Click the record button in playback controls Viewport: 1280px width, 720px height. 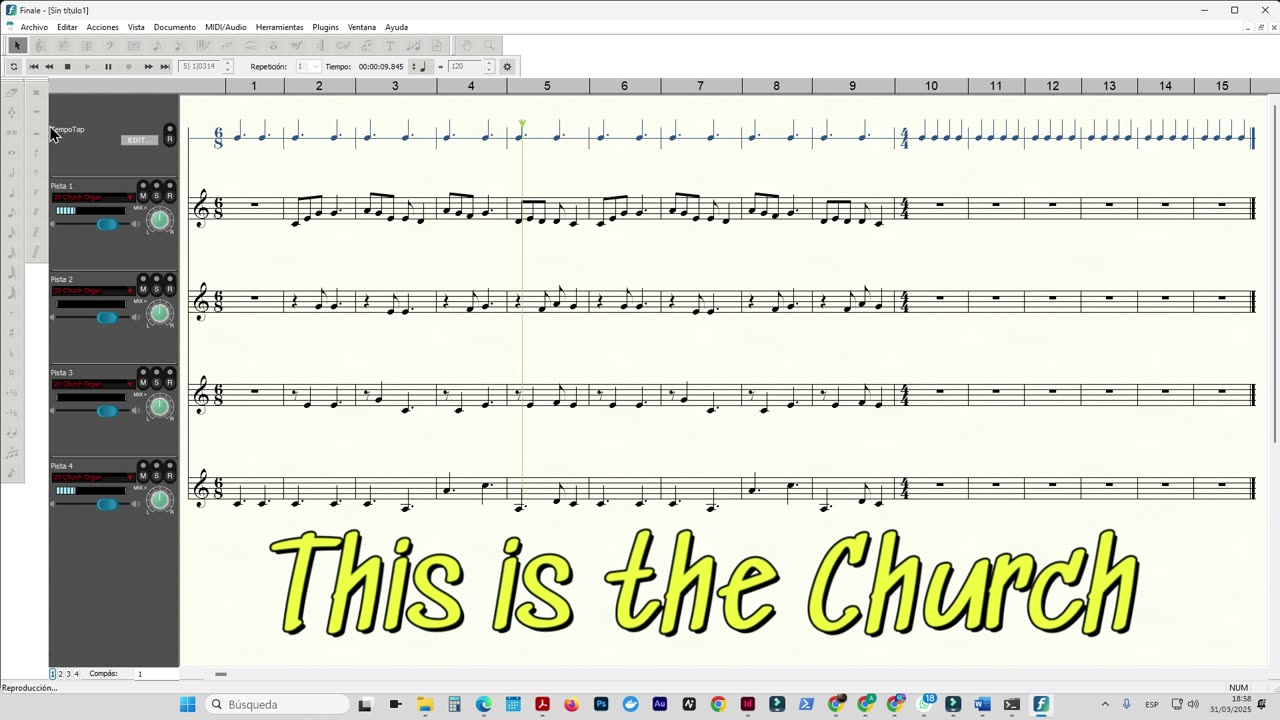point(129,67)
